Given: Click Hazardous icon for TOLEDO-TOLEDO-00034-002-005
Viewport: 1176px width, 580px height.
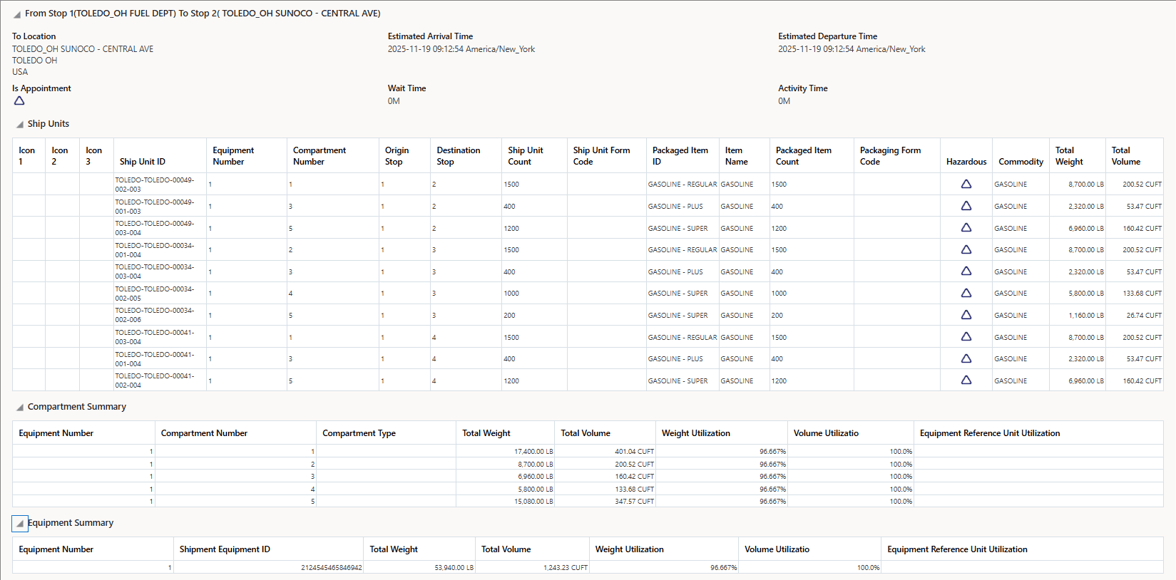Looking at the screenshot, I should [965, 294].
